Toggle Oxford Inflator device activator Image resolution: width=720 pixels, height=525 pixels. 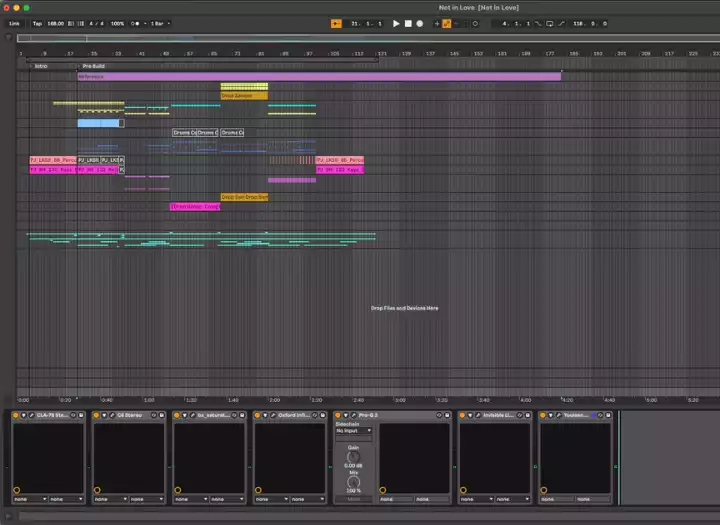(257, 415)
